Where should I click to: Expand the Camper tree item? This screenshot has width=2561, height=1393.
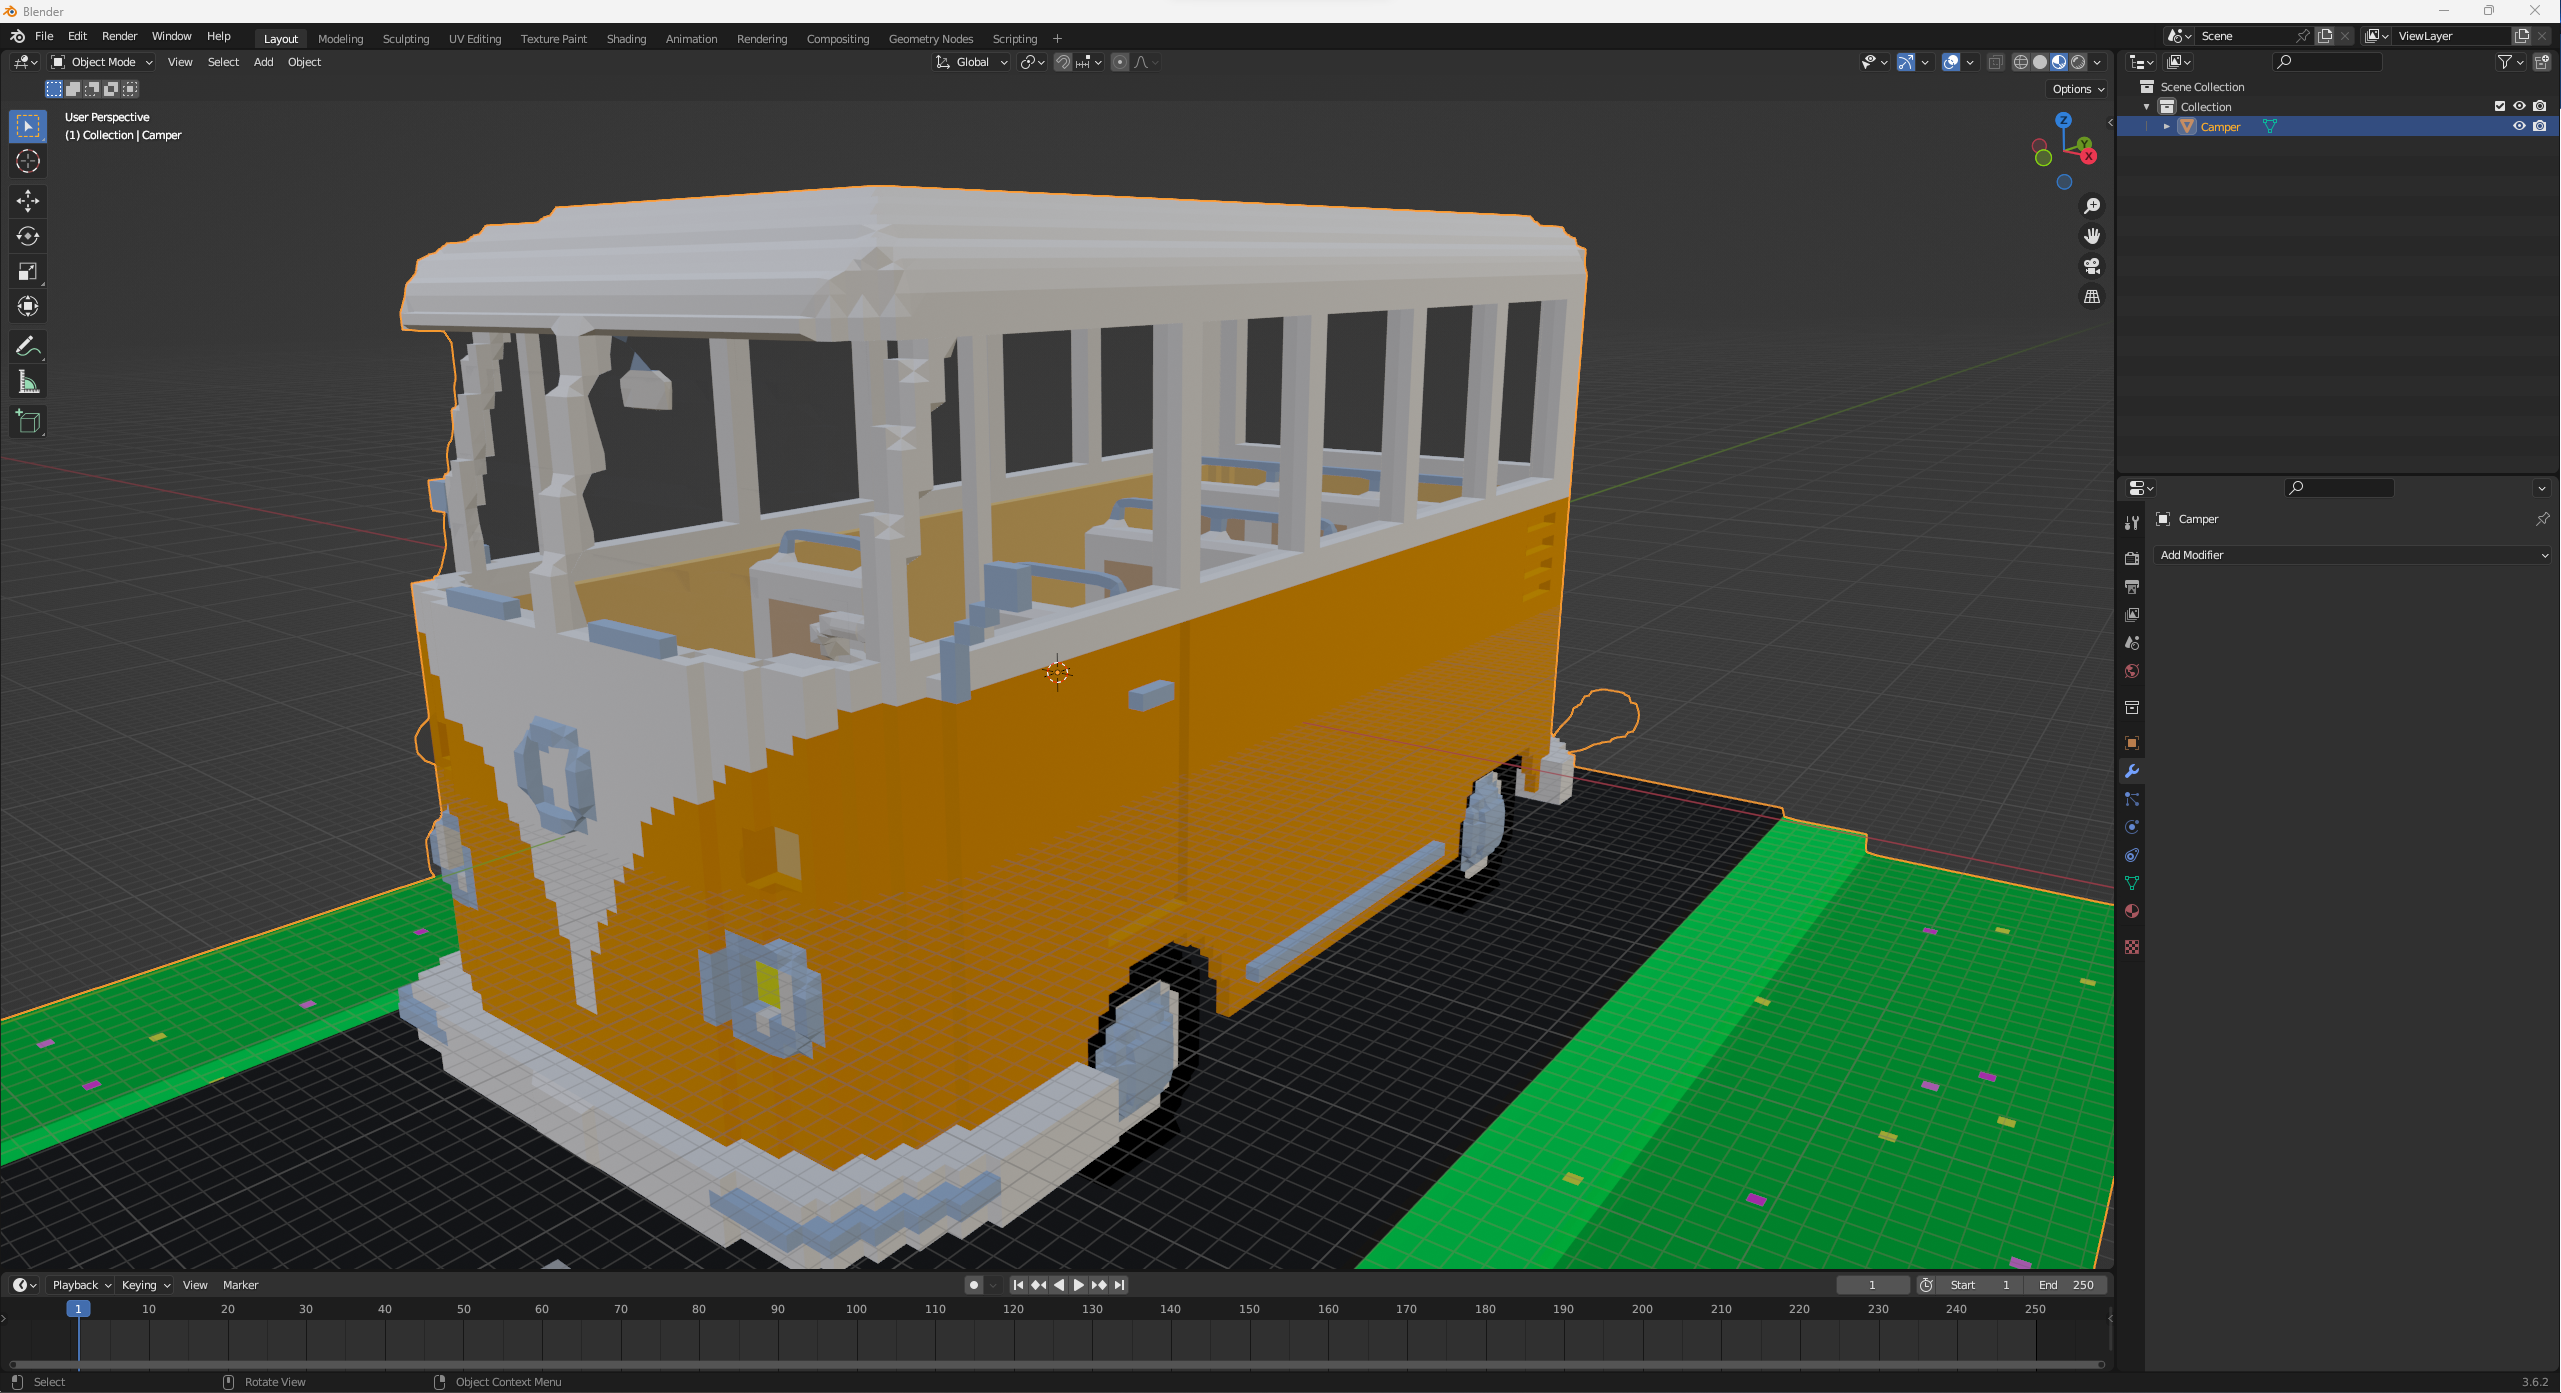[x=2166, y=127]
